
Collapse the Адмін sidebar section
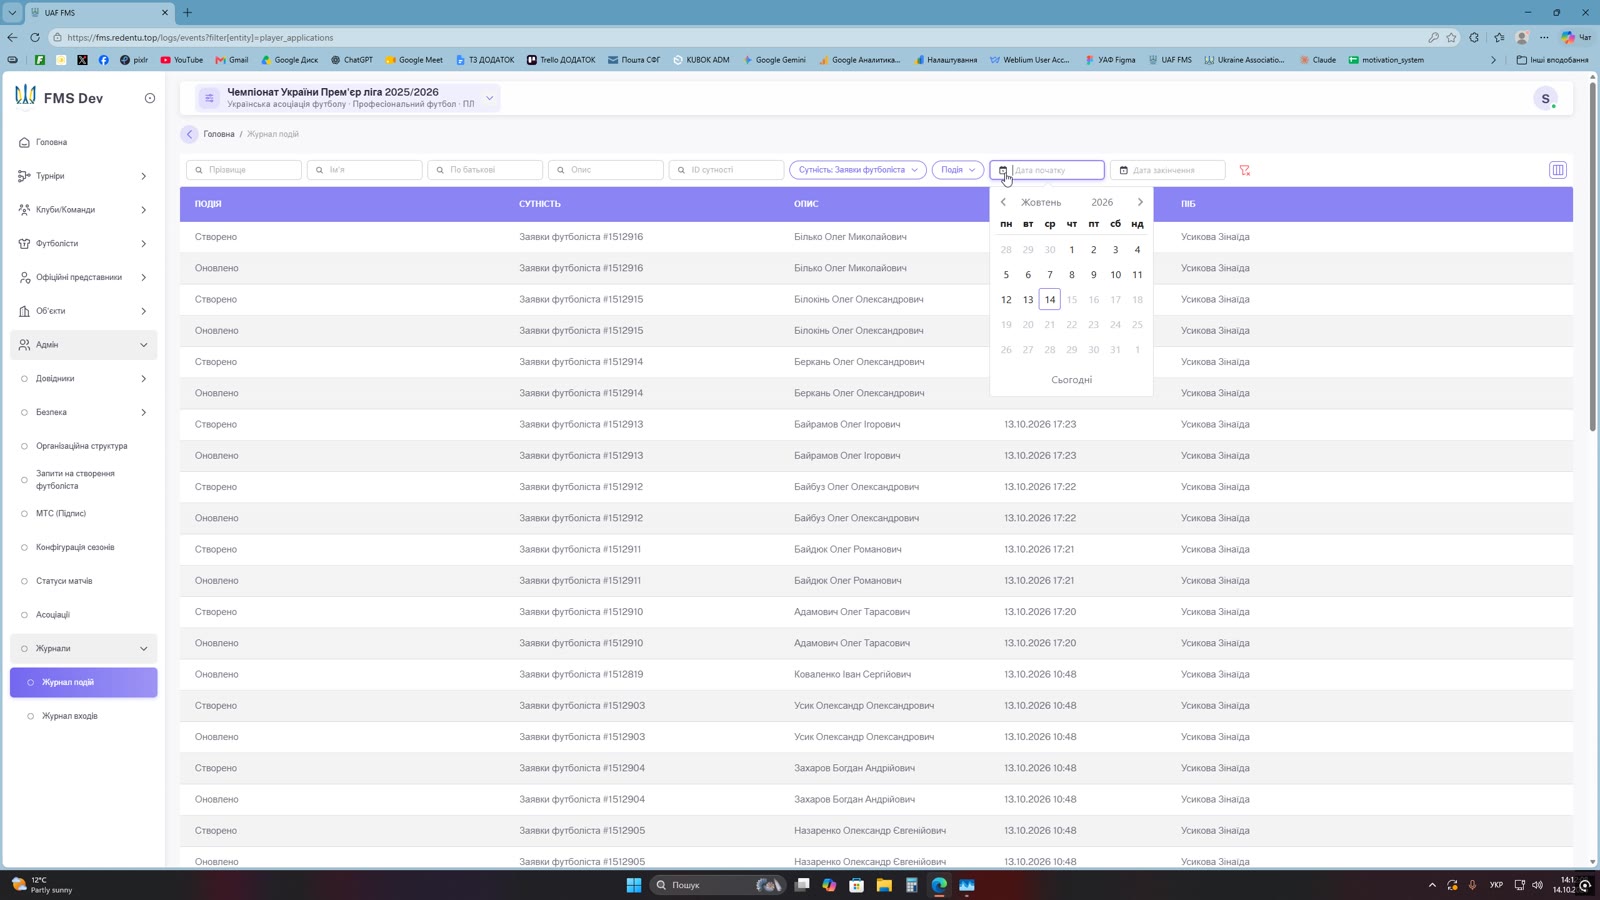click(x=83, y=345)
